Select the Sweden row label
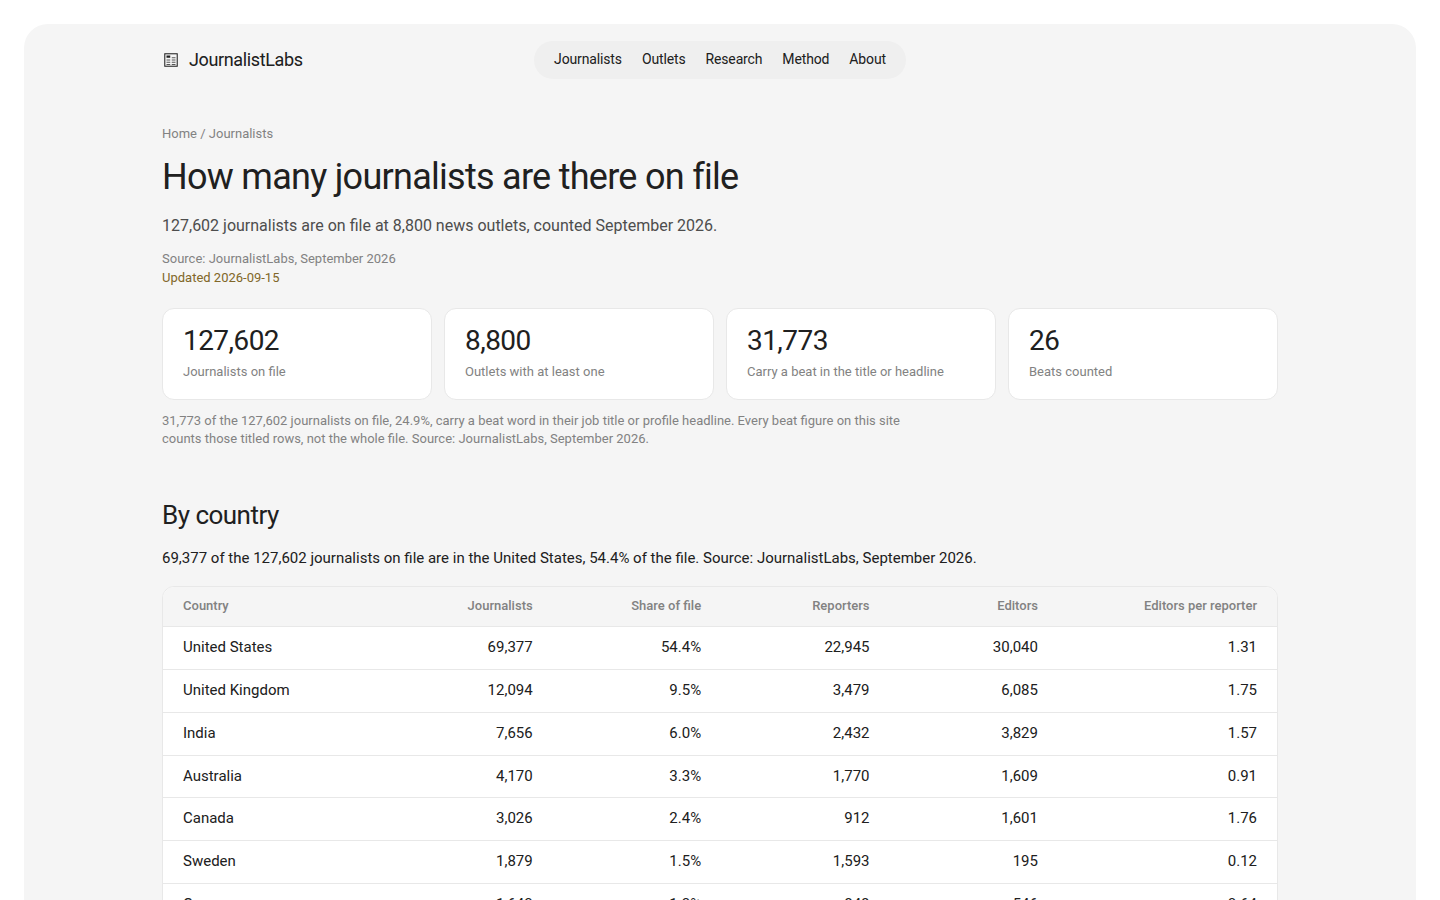The width and height of the screenshot is (1440, 900). point(209,861)
